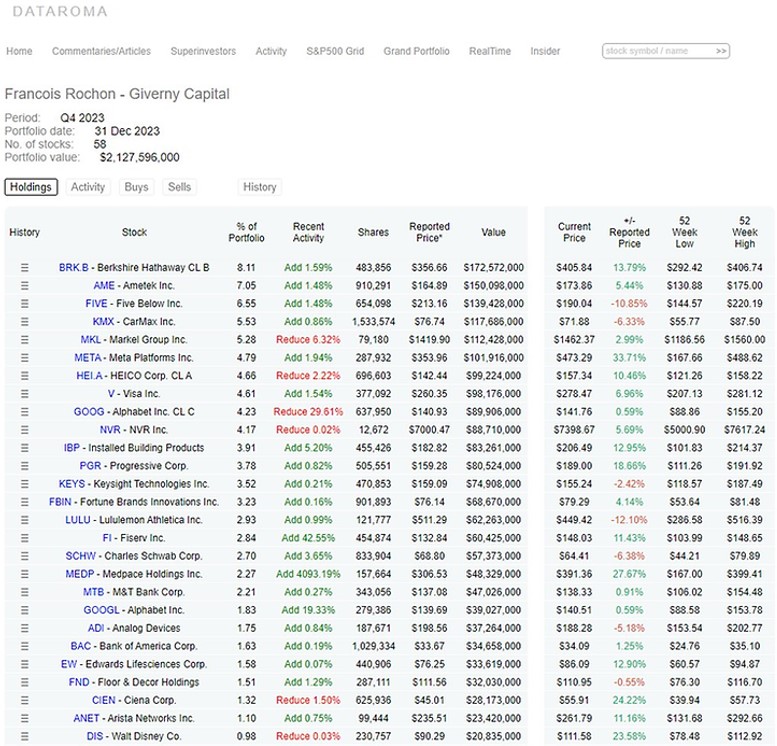
Task: Open history icon for Charles Schwab row
Action: click(24, 556)
